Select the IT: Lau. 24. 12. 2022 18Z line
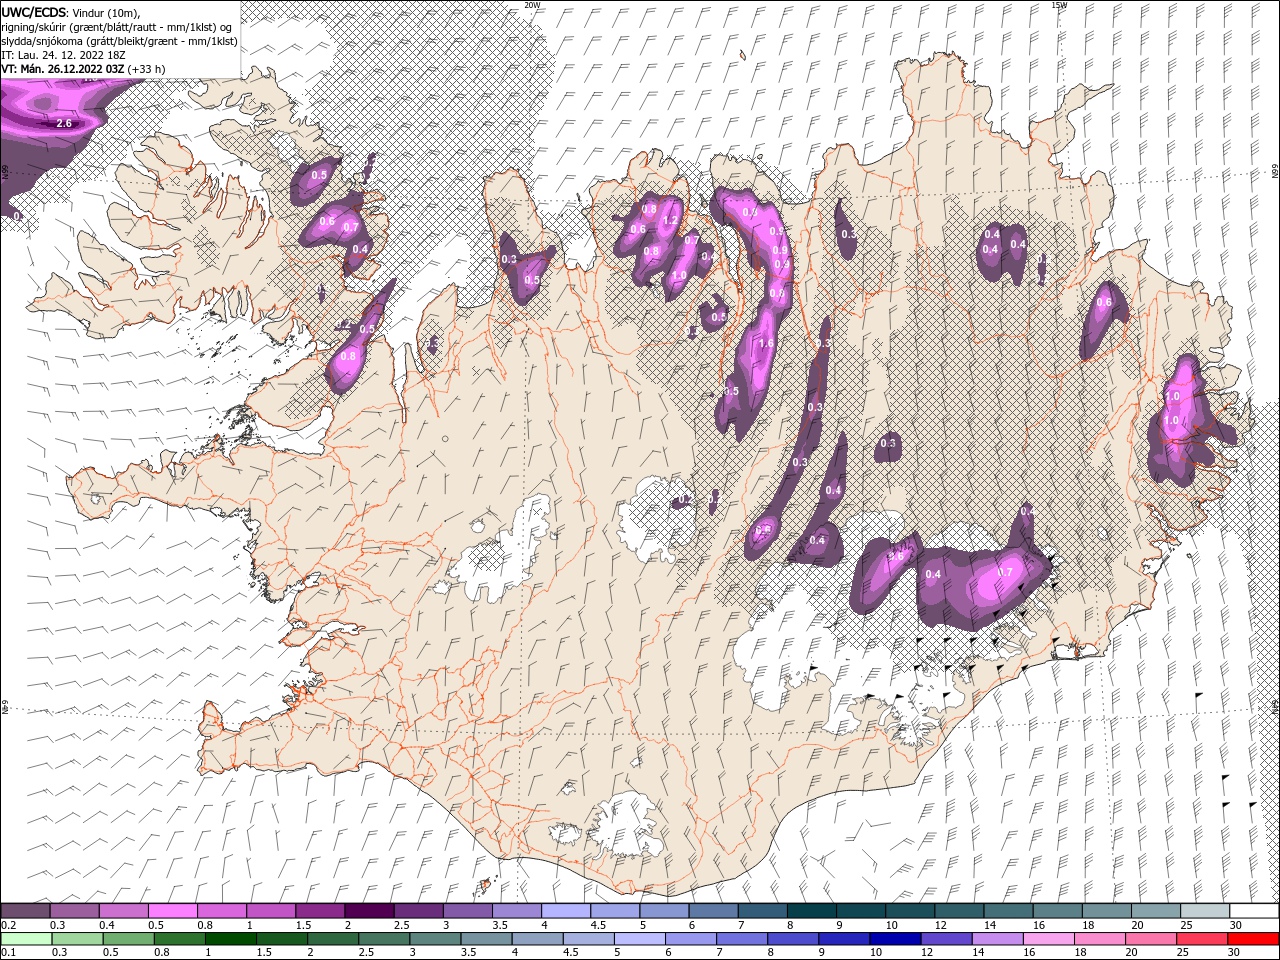This screenshot has width=1280, height=960. 63,55
